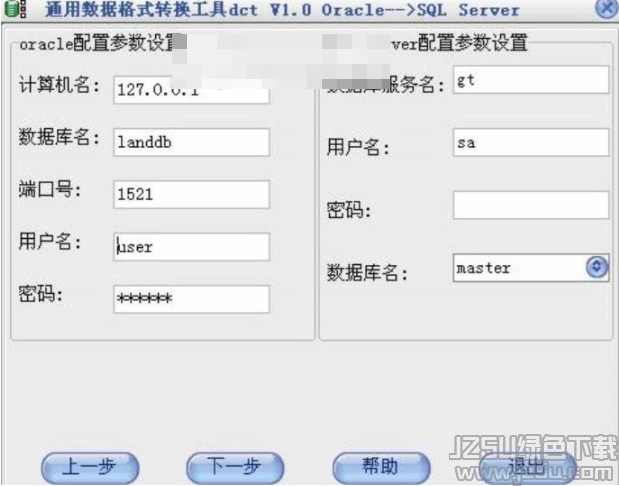This screenshot has height=486, width=619.
Task: Go back with the 上一步 button
Action: point(90,468)
